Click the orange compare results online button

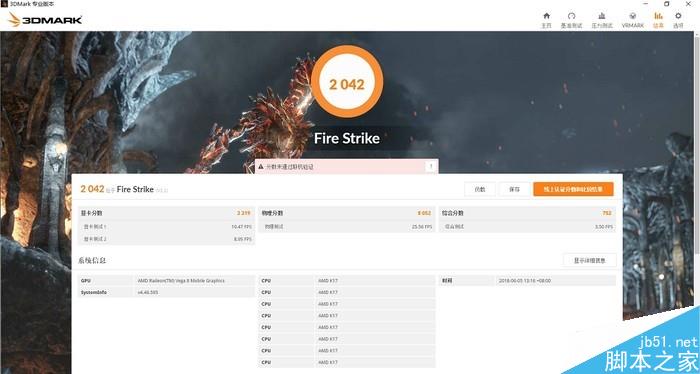pos(573,189)
